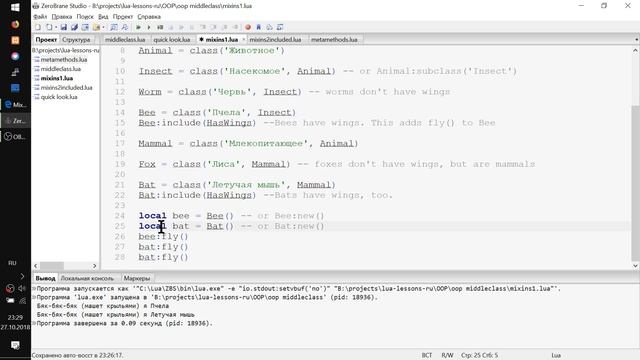Viewport: 640px width, 360px height.
Task: Open the Справка menu
Action: (149, 17)
